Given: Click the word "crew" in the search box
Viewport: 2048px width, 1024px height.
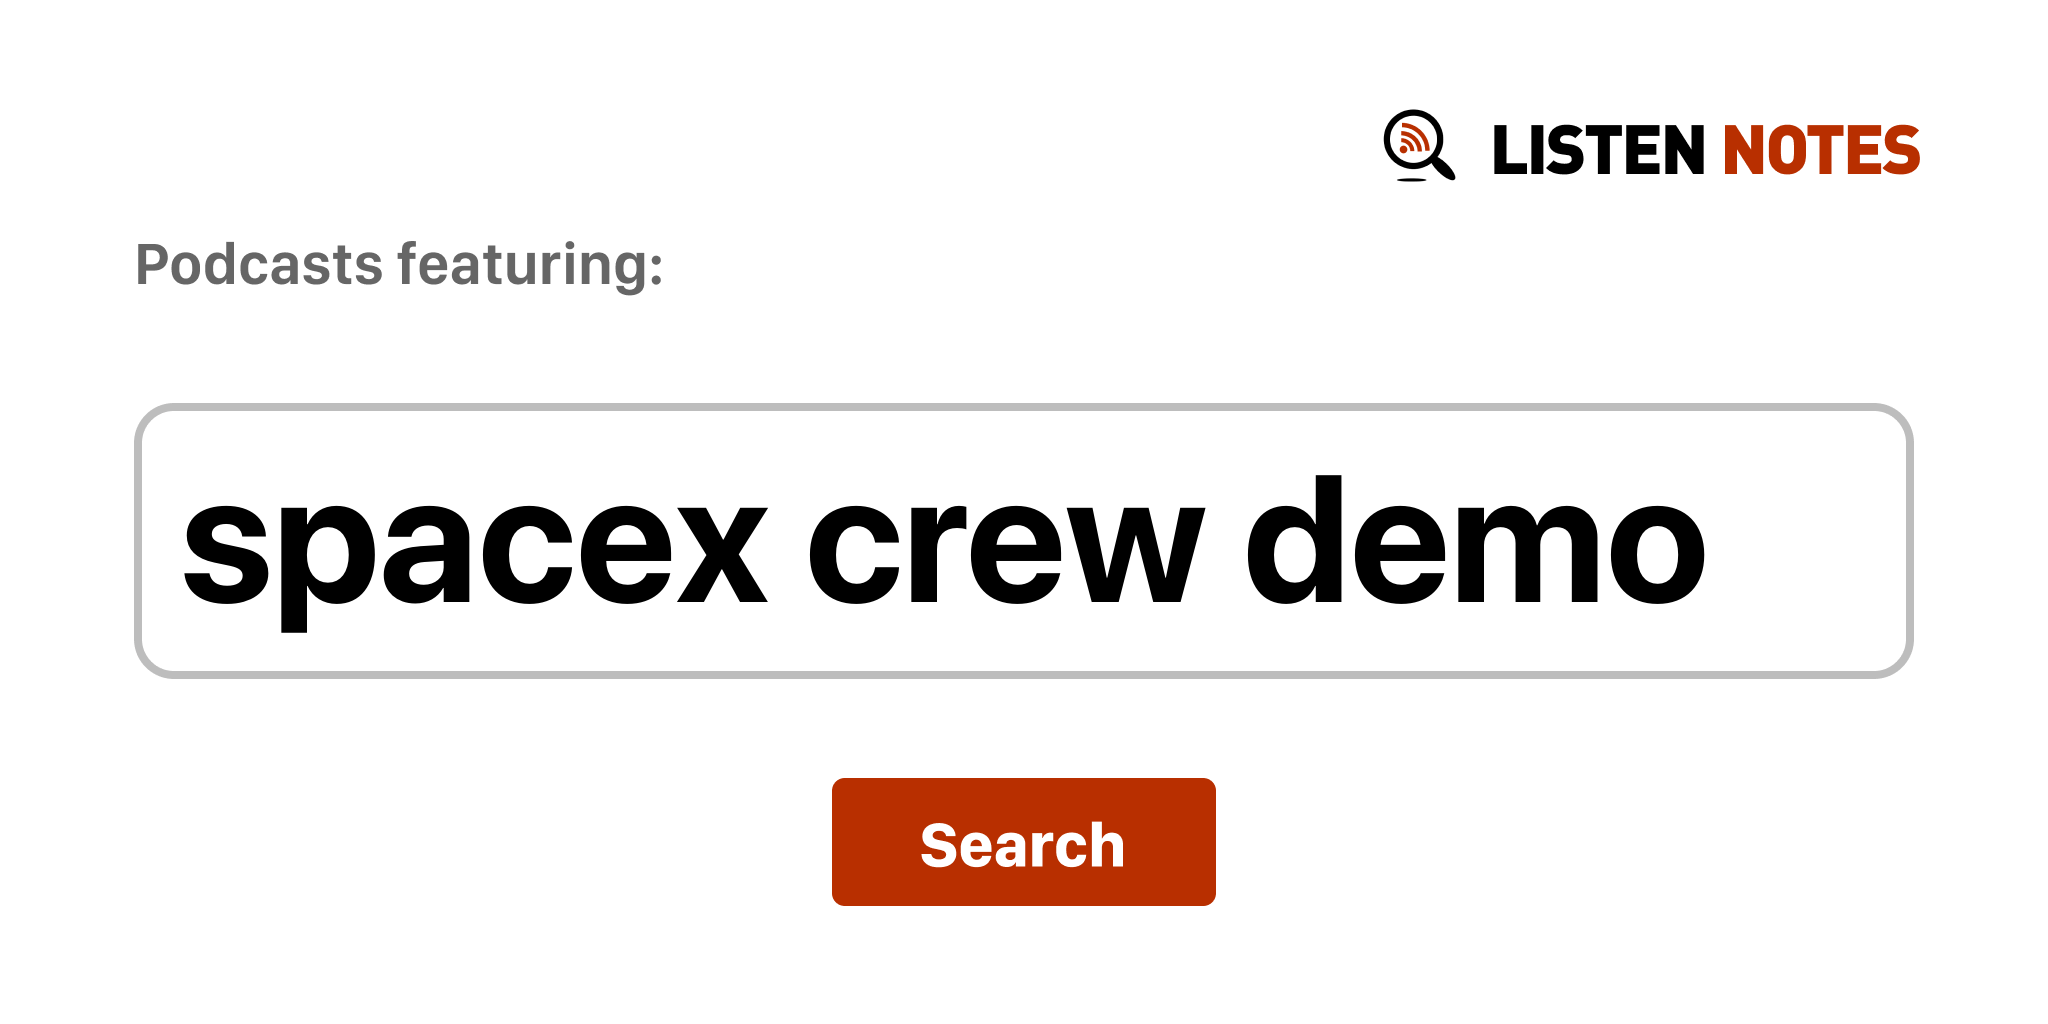Looking at the screenshot, I should click(1005, 545).
